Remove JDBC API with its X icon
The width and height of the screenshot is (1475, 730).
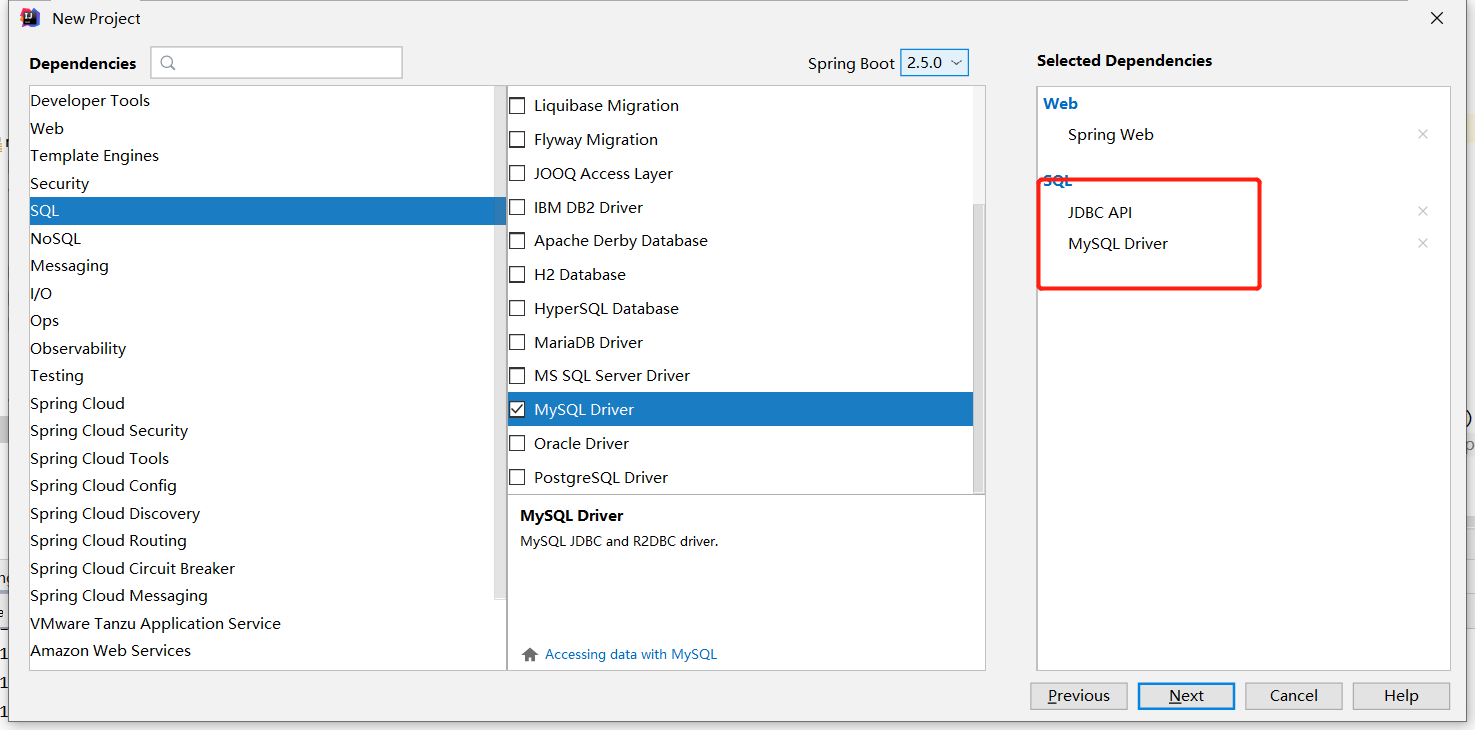[x=1423, y=211]
